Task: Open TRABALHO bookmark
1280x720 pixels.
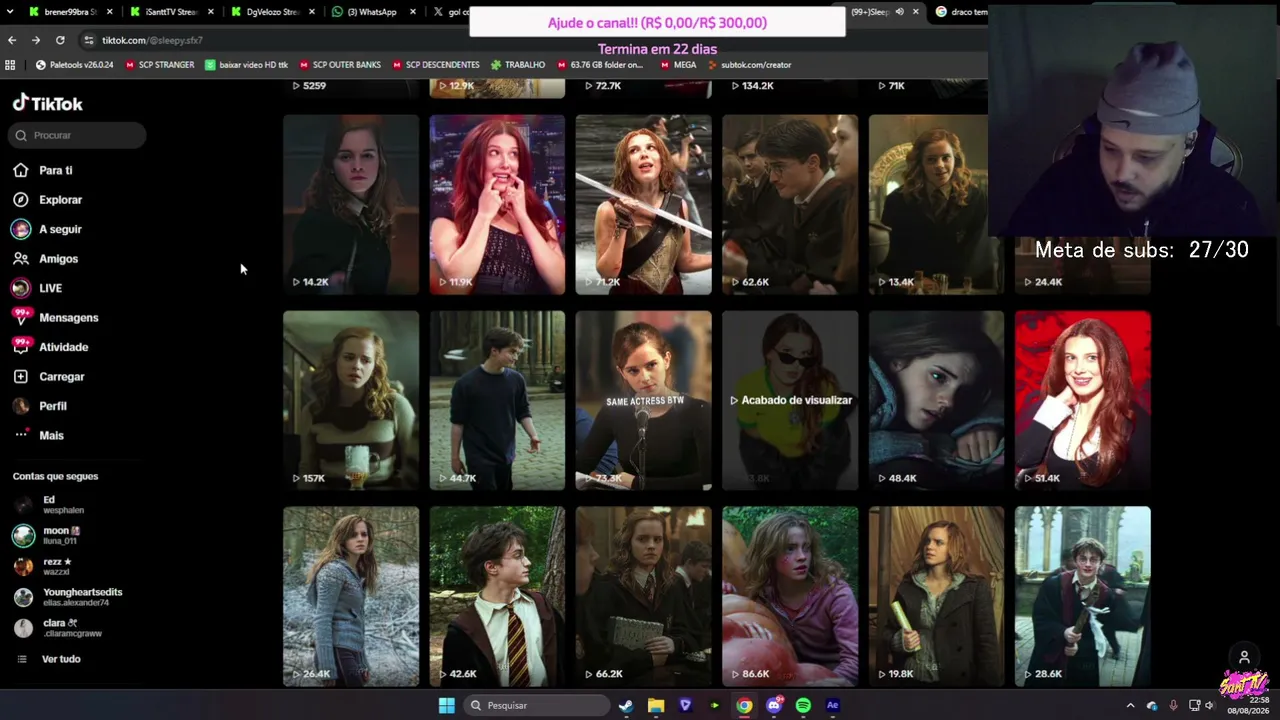Action: [x=517, y=65]
